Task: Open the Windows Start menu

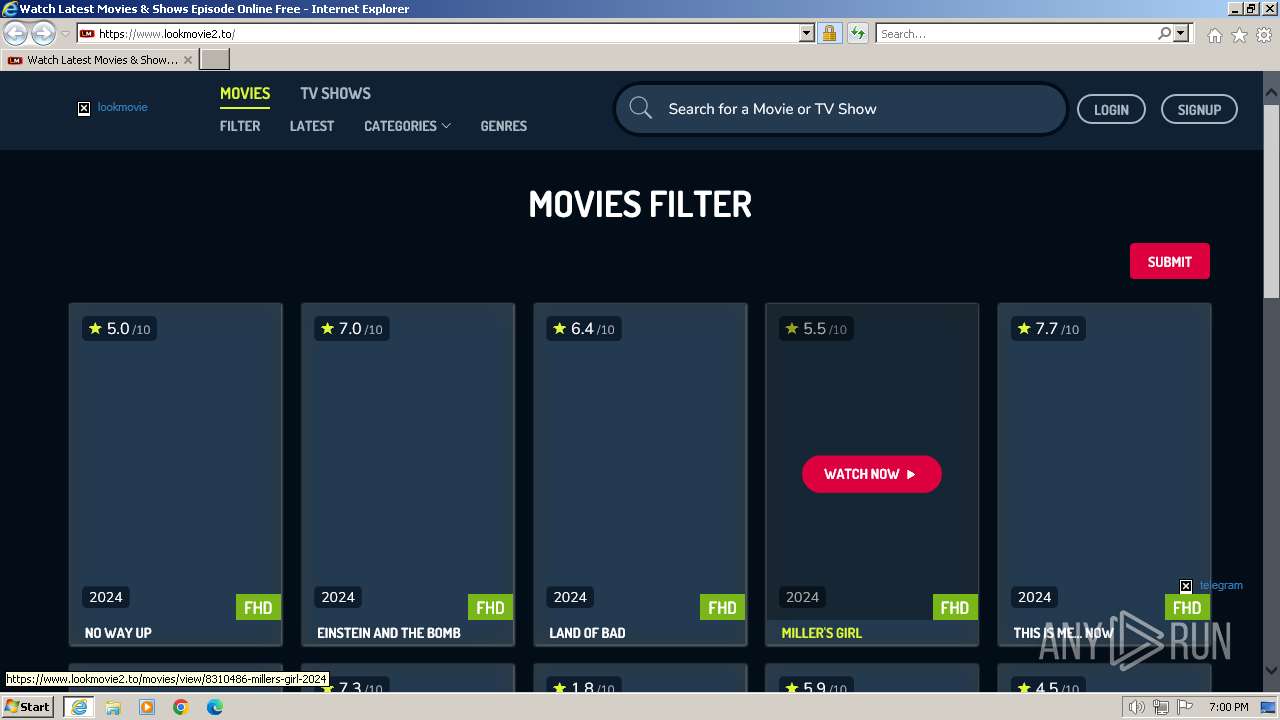Action: point(28,707)
